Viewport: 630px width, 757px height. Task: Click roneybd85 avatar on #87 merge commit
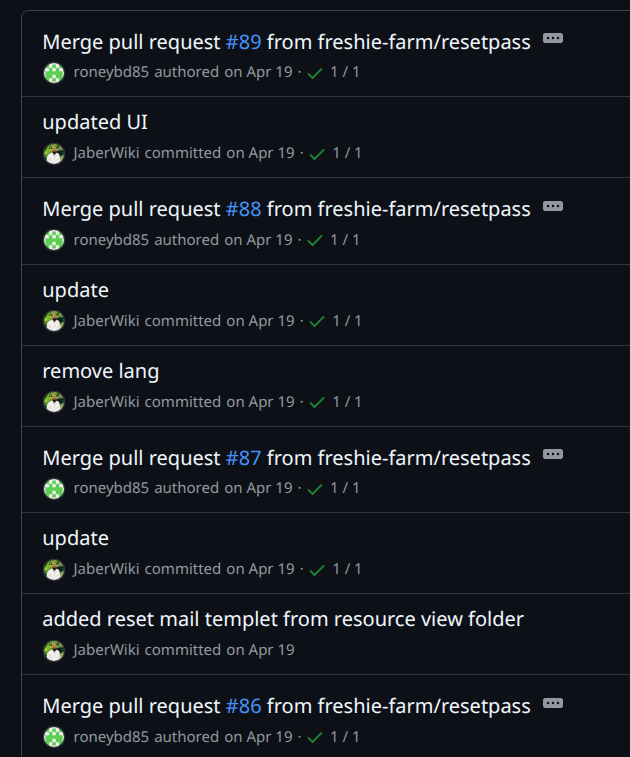[54, 489]
